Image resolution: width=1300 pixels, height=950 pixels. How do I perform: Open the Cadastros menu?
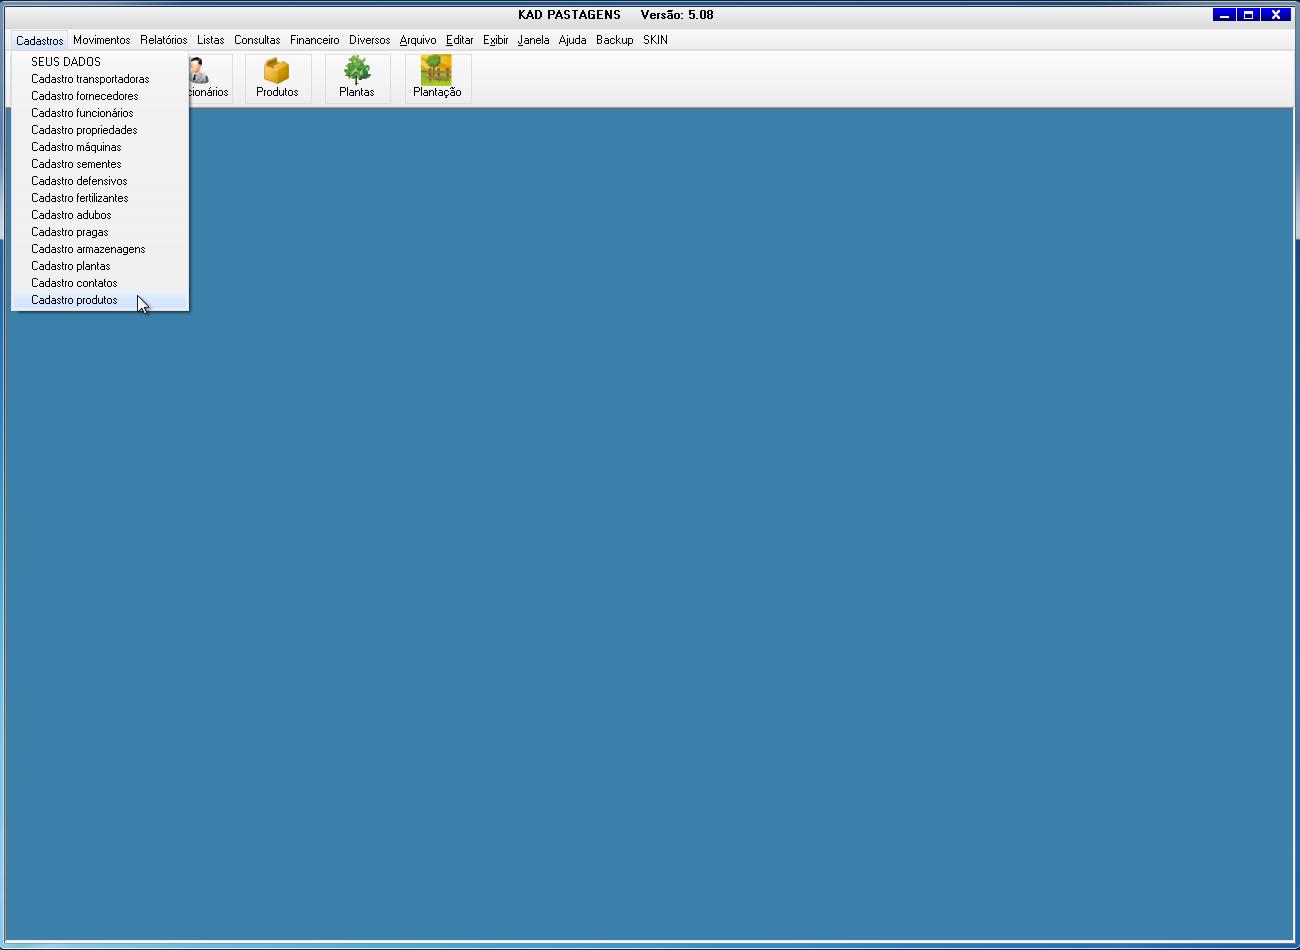click(x=40, y=41)
